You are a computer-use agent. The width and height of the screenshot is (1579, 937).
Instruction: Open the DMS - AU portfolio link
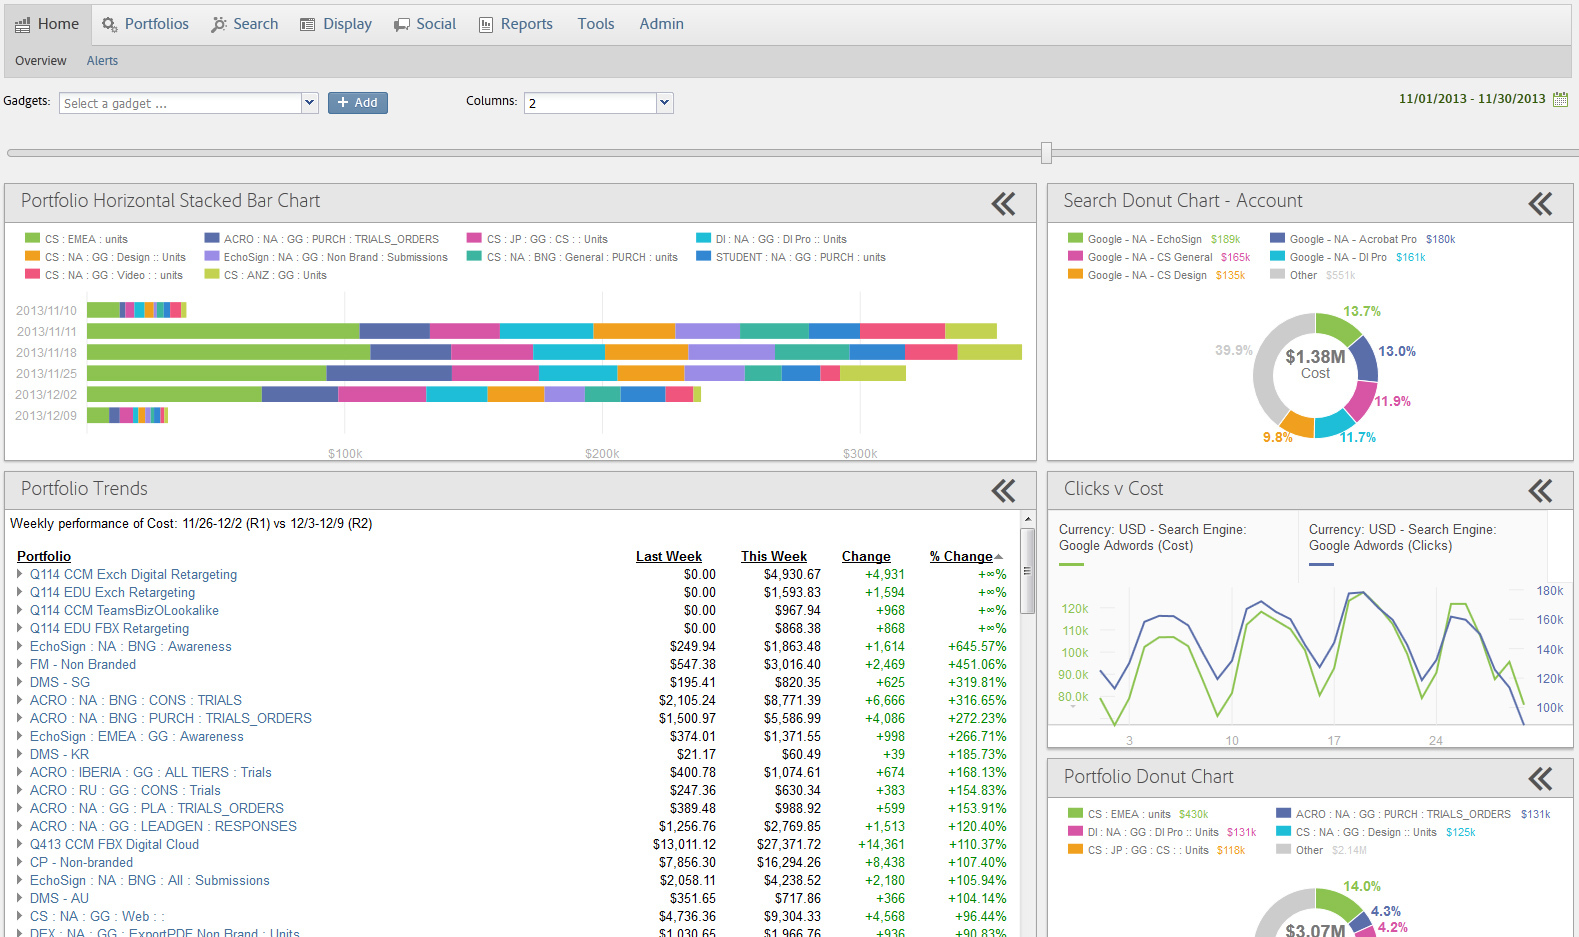click(x=59, y=898)
